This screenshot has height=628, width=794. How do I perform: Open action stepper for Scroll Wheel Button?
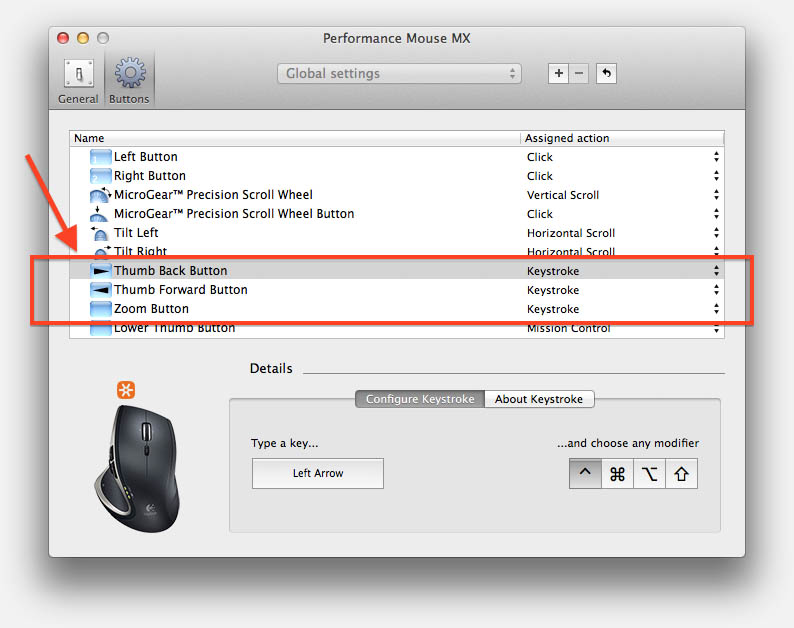716,214
